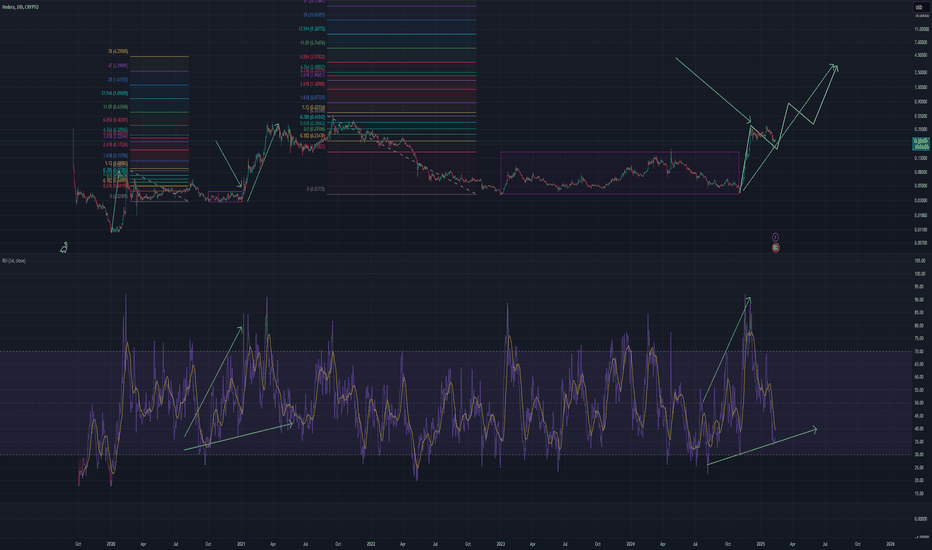Viewport: 932px width, 550px height.
Task: Click the 2.50000 price scale value
Action: tap(921, 73)
